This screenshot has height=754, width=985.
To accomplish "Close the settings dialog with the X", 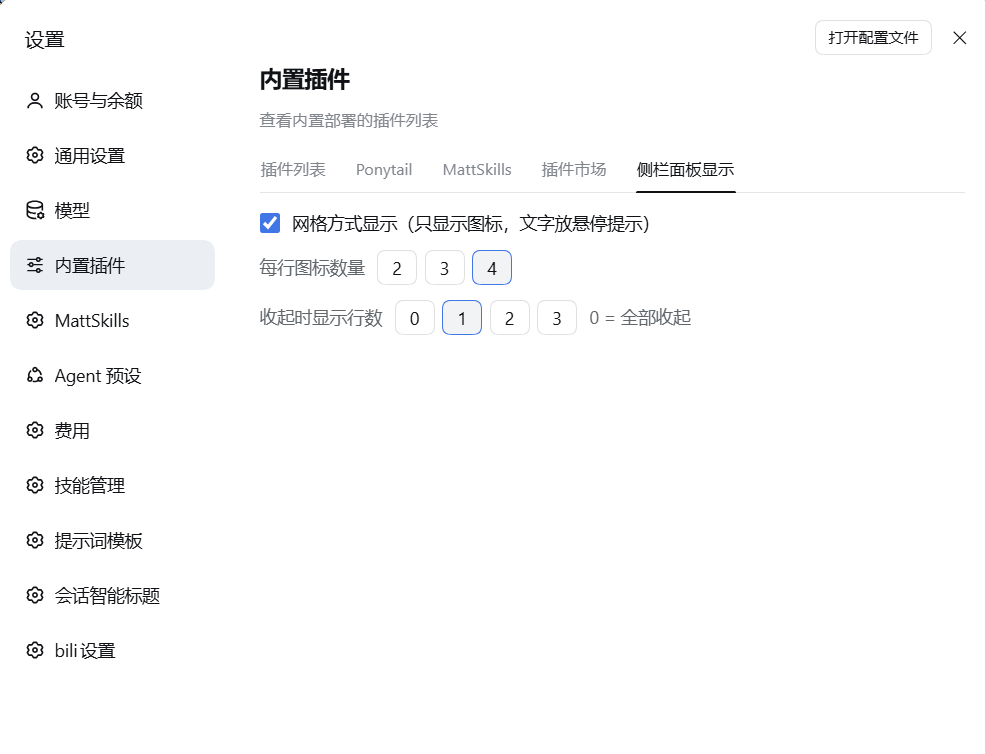I will click(x=959, y=38).
